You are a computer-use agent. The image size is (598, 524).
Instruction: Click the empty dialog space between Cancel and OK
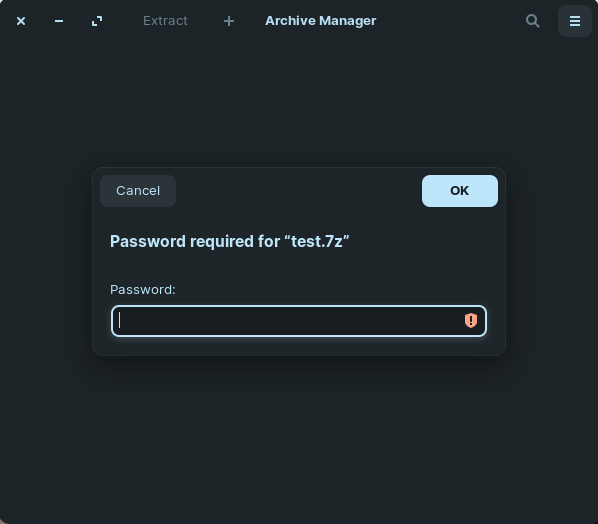tap(299, 191)
